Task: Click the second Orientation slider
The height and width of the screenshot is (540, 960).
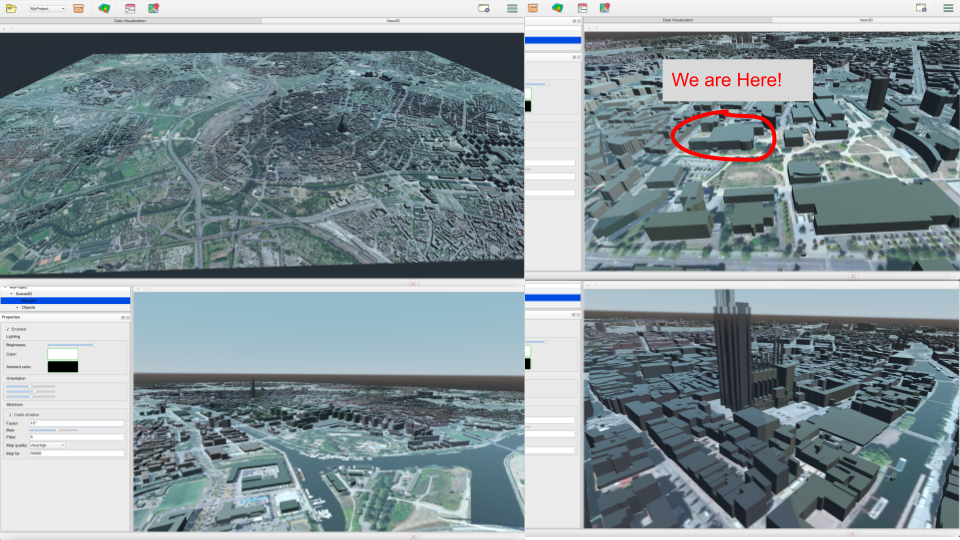Action: coord(31,392)
